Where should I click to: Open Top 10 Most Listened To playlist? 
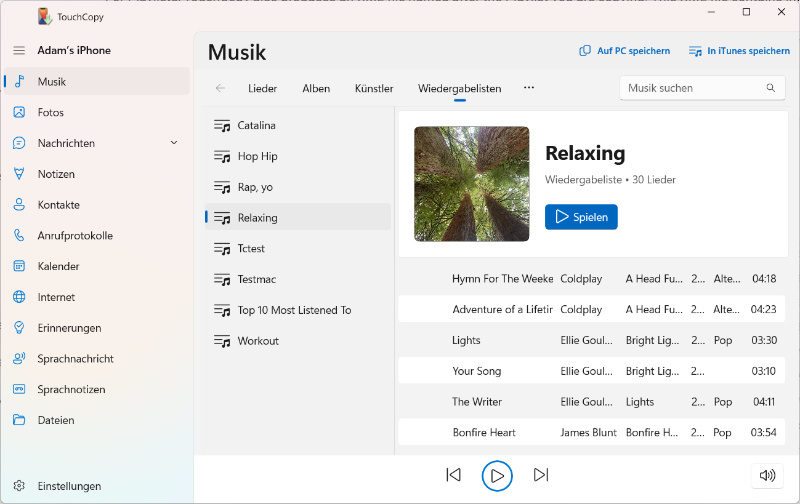(298, 310)
